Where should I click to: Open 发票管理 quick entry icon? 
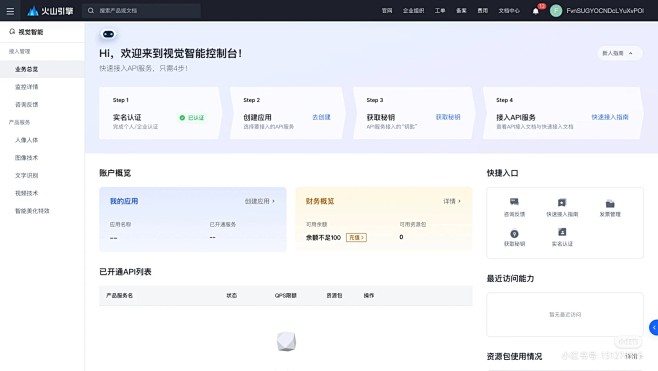point(610,204)
